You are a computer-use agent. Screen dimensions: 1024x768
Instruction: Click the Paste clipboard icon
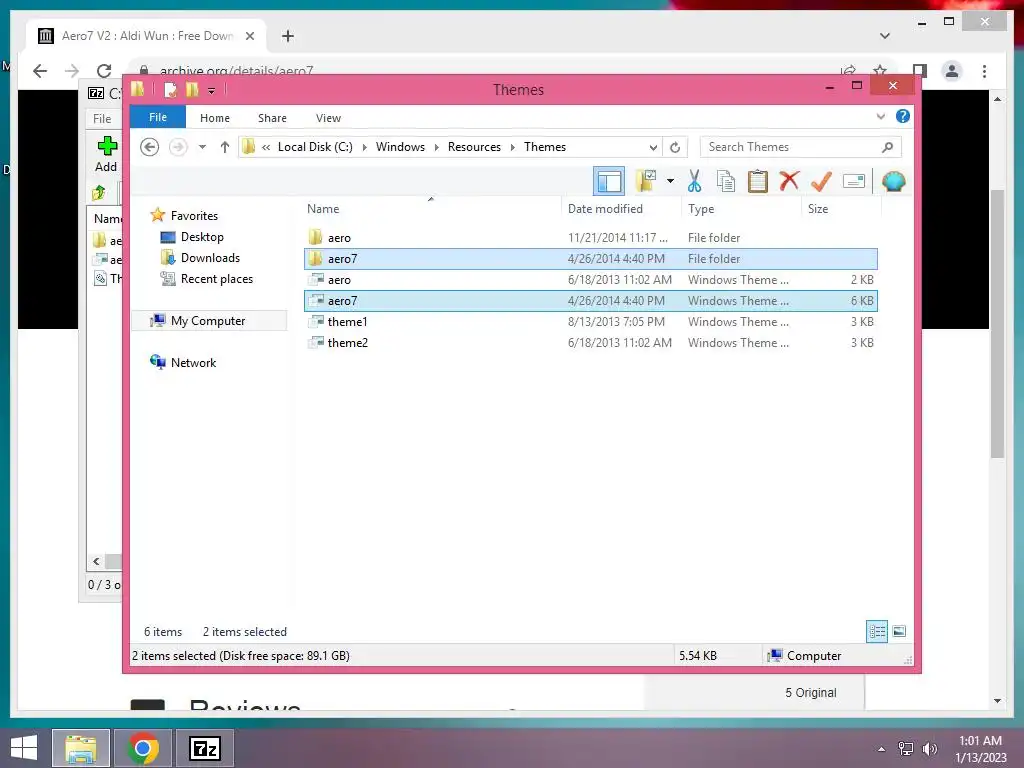click(x=758, y=181)
